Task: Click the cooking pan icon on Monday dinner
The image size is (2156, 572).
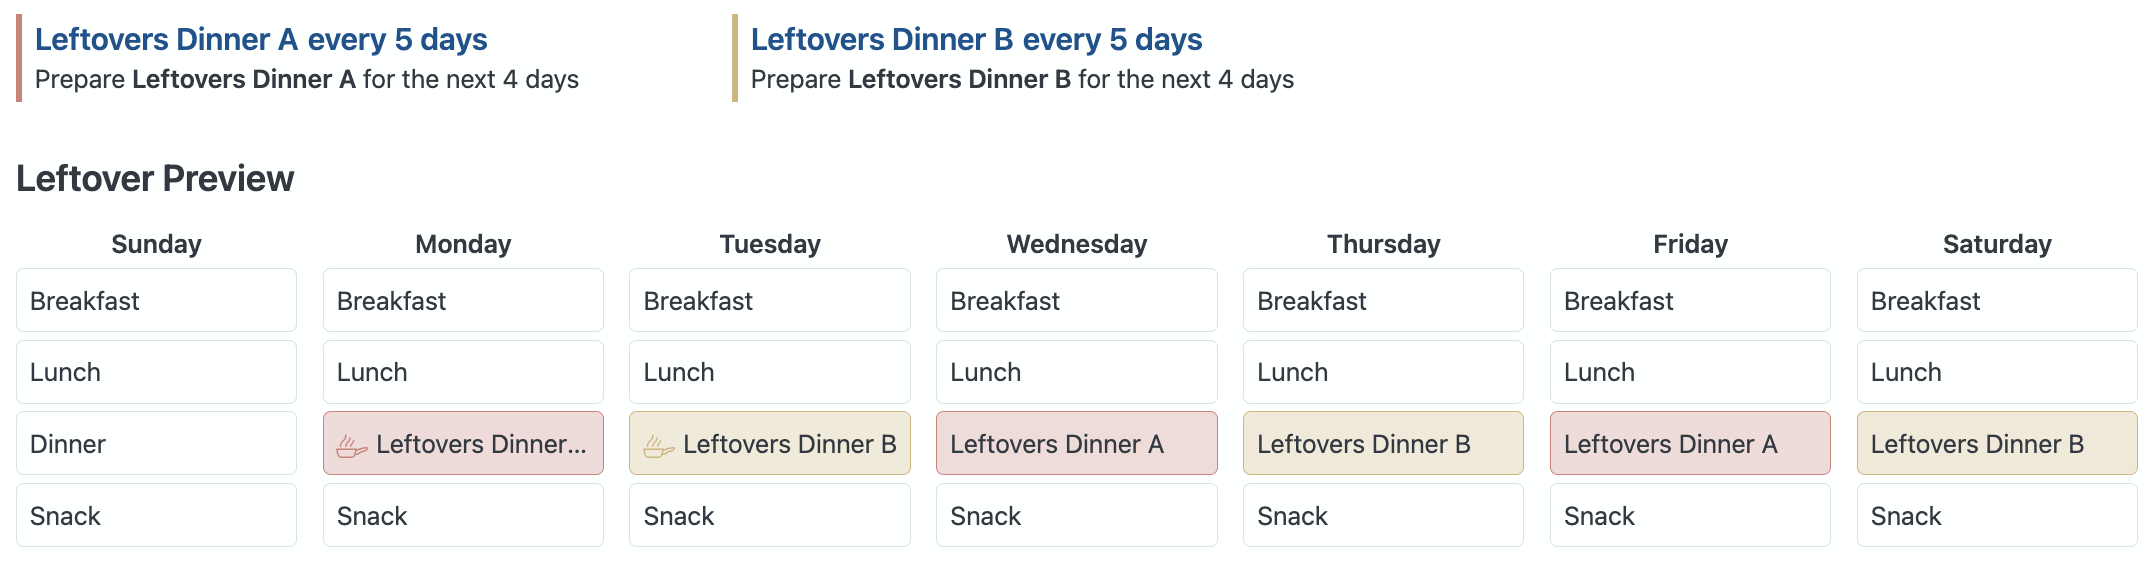Action: pyautogui.click(x=351, y=445)
